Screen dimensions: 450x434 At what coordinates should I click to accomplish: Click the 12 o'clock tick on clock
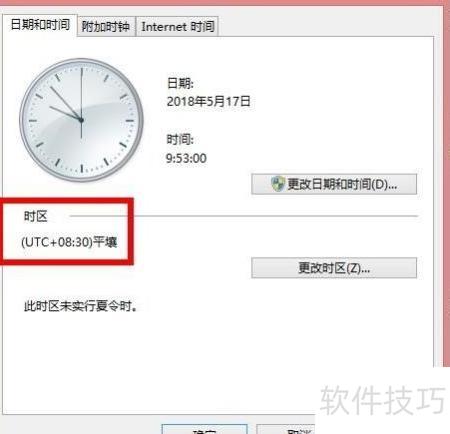[x=82, y=71]
